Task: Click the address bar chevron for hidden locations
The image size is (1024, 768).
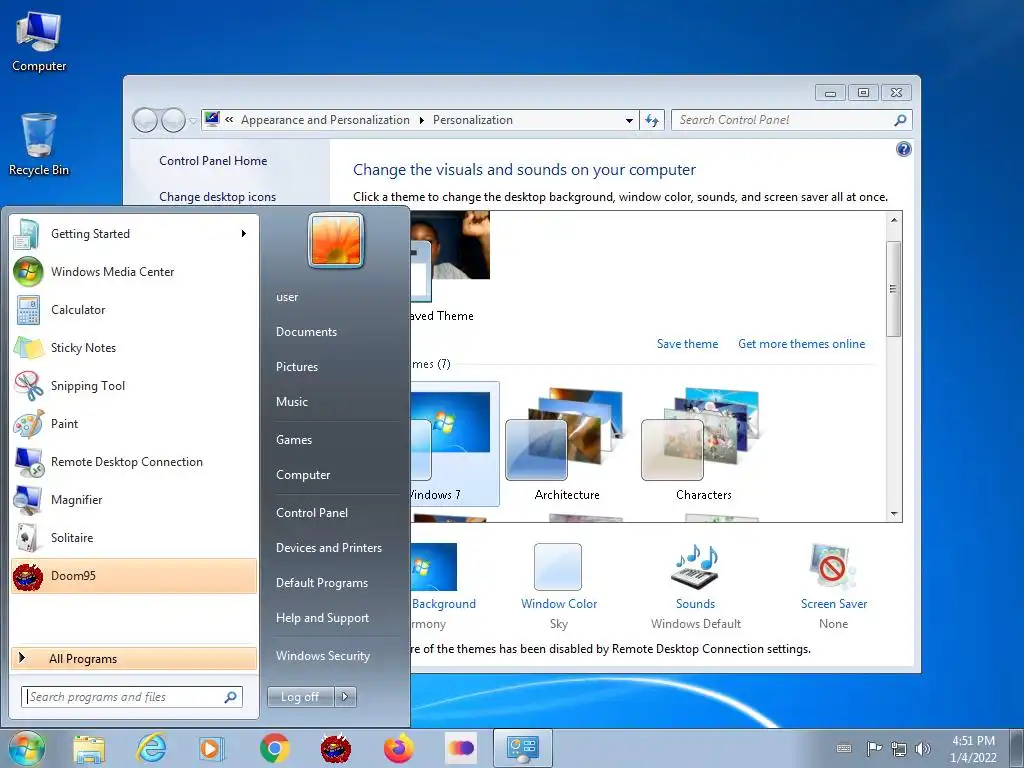Action: pos(229,120)
